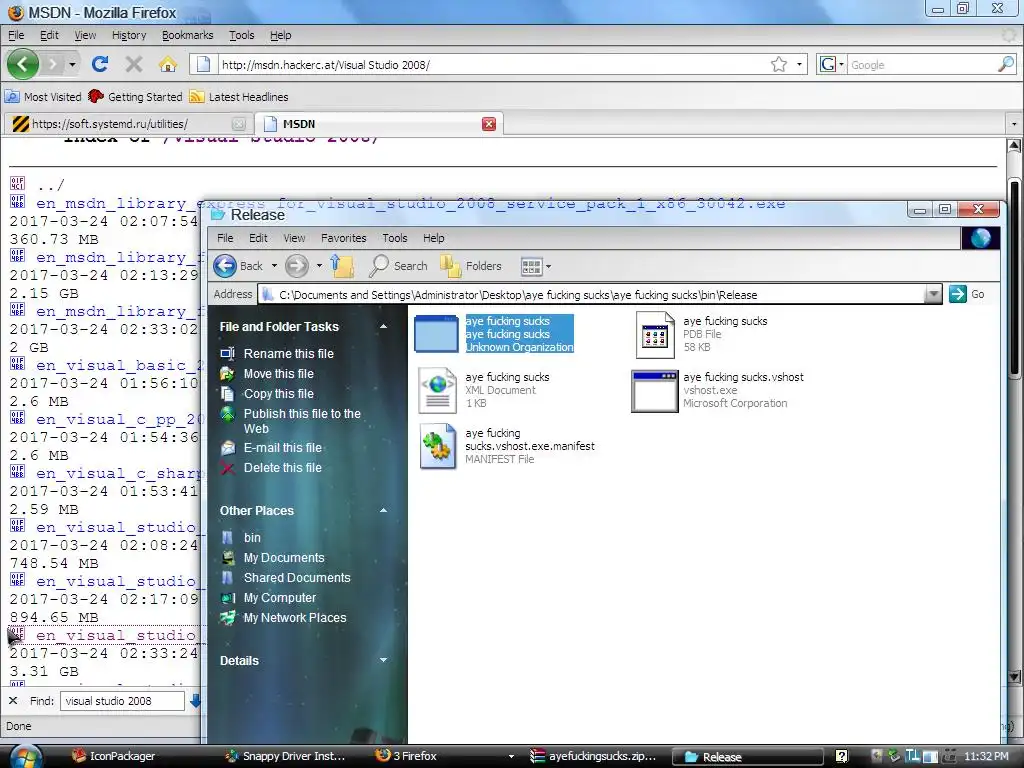The height and width of the screenshot is (768, 1024).
Task: Open Getting Started bookmark
Action: [x=136, y=97]
